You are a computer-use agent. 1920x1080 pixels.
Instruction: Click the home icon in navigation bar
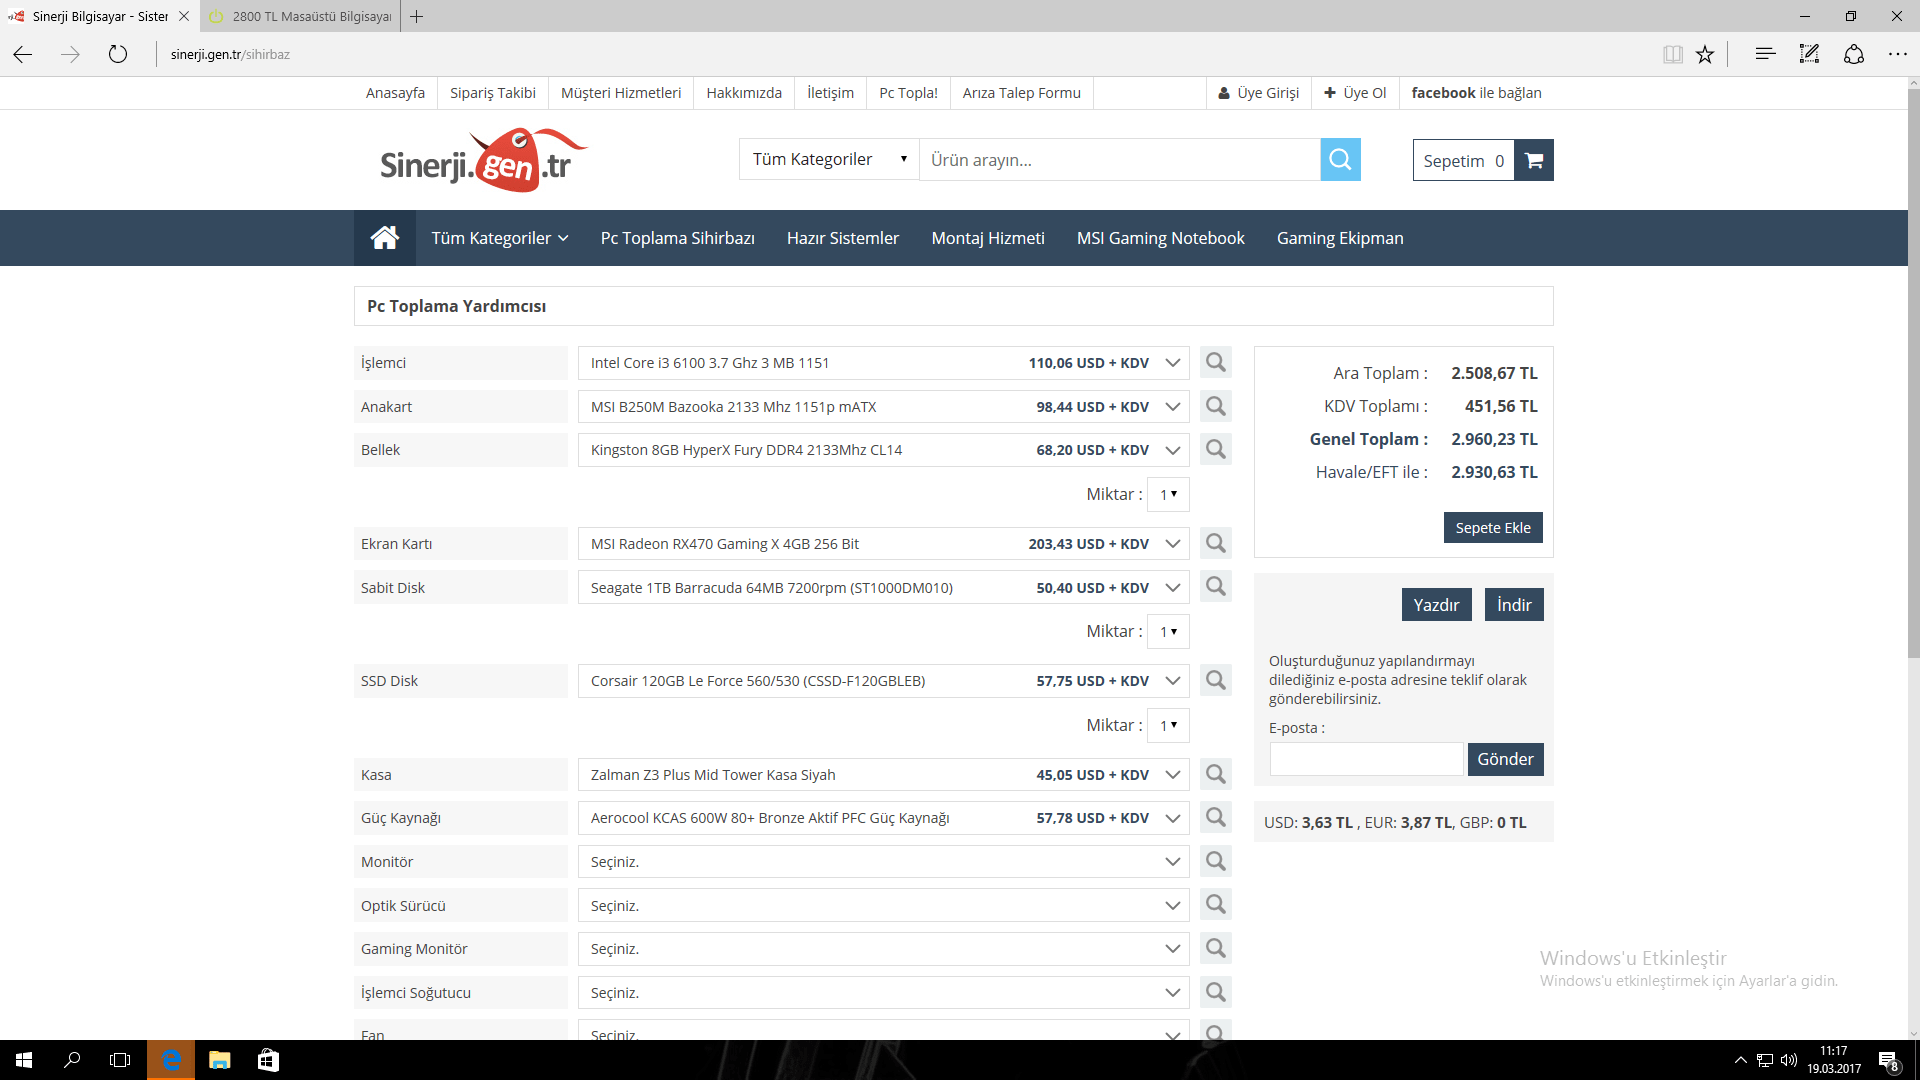(x=384, y=238)
